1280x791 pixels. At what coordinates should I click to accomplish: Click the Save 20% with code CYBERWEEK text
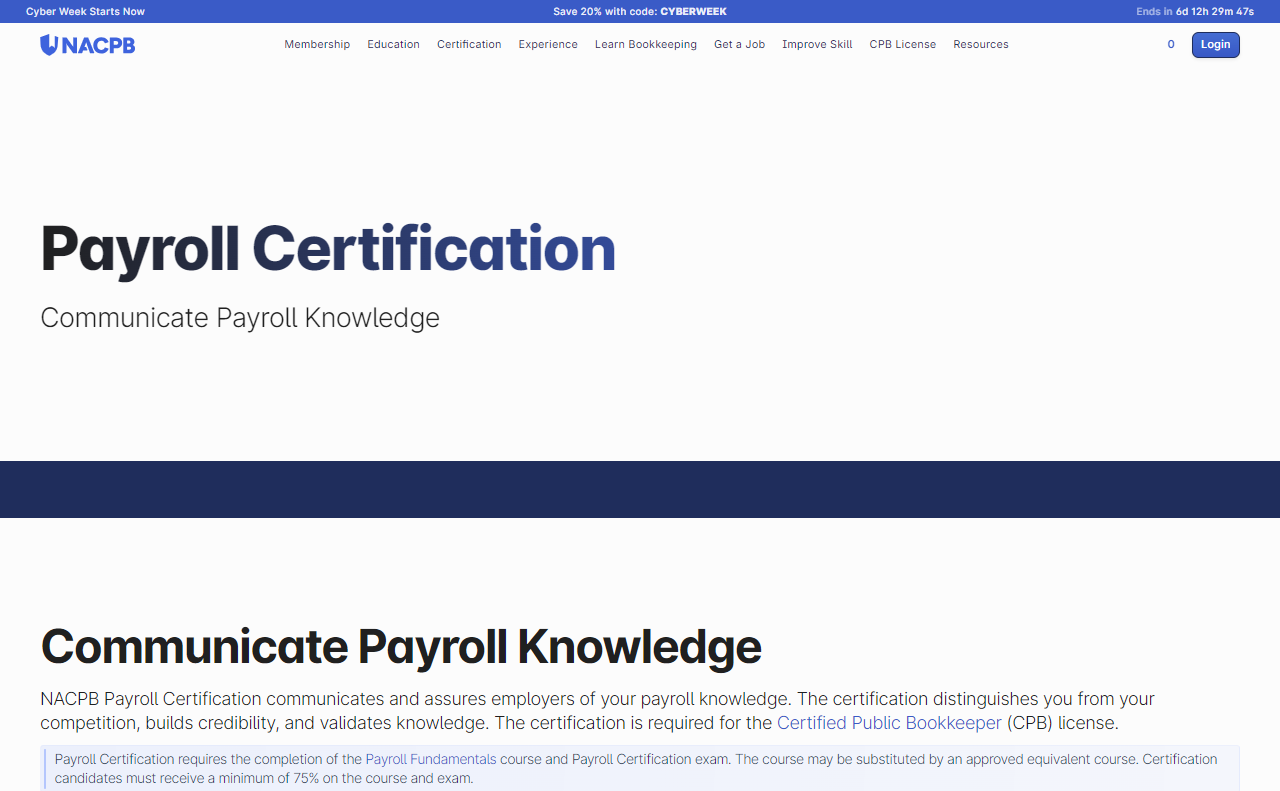[640, 11]
